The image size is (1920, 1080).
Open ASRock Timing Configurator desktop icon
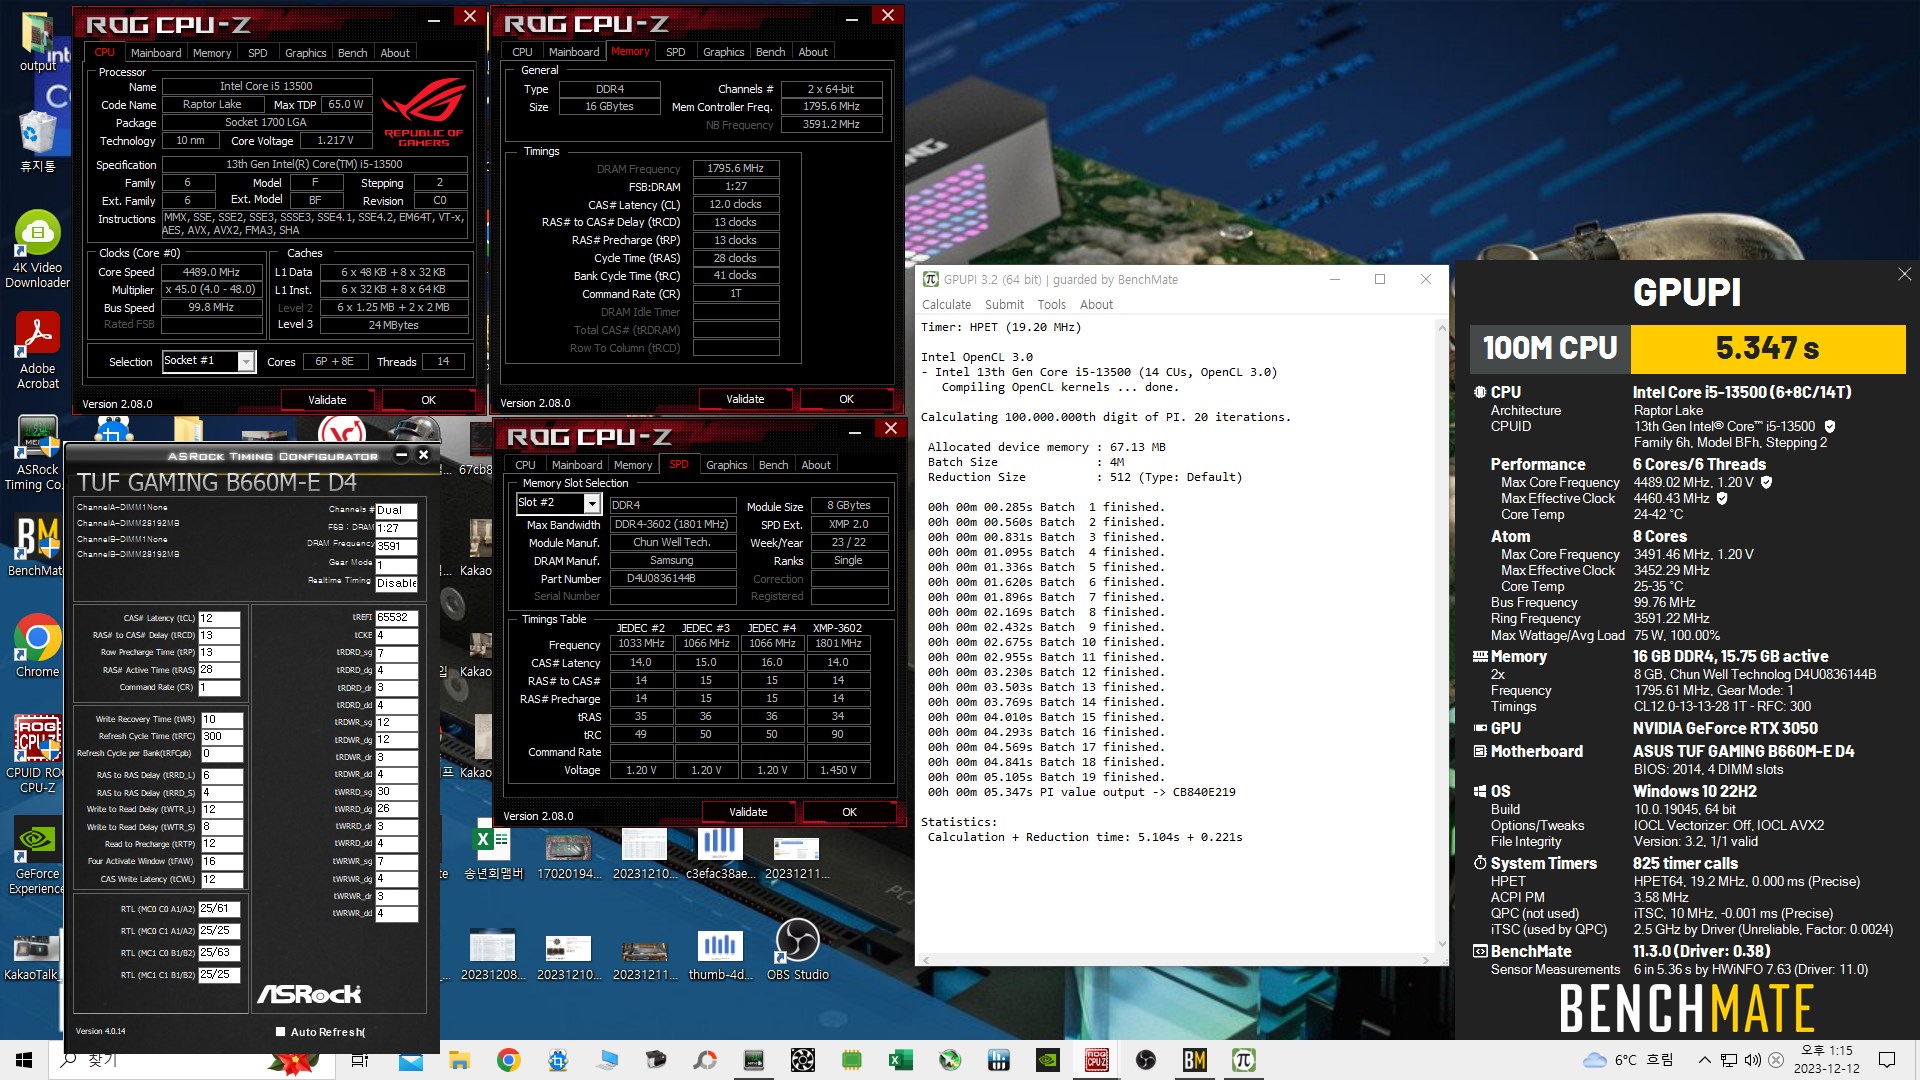37,453
